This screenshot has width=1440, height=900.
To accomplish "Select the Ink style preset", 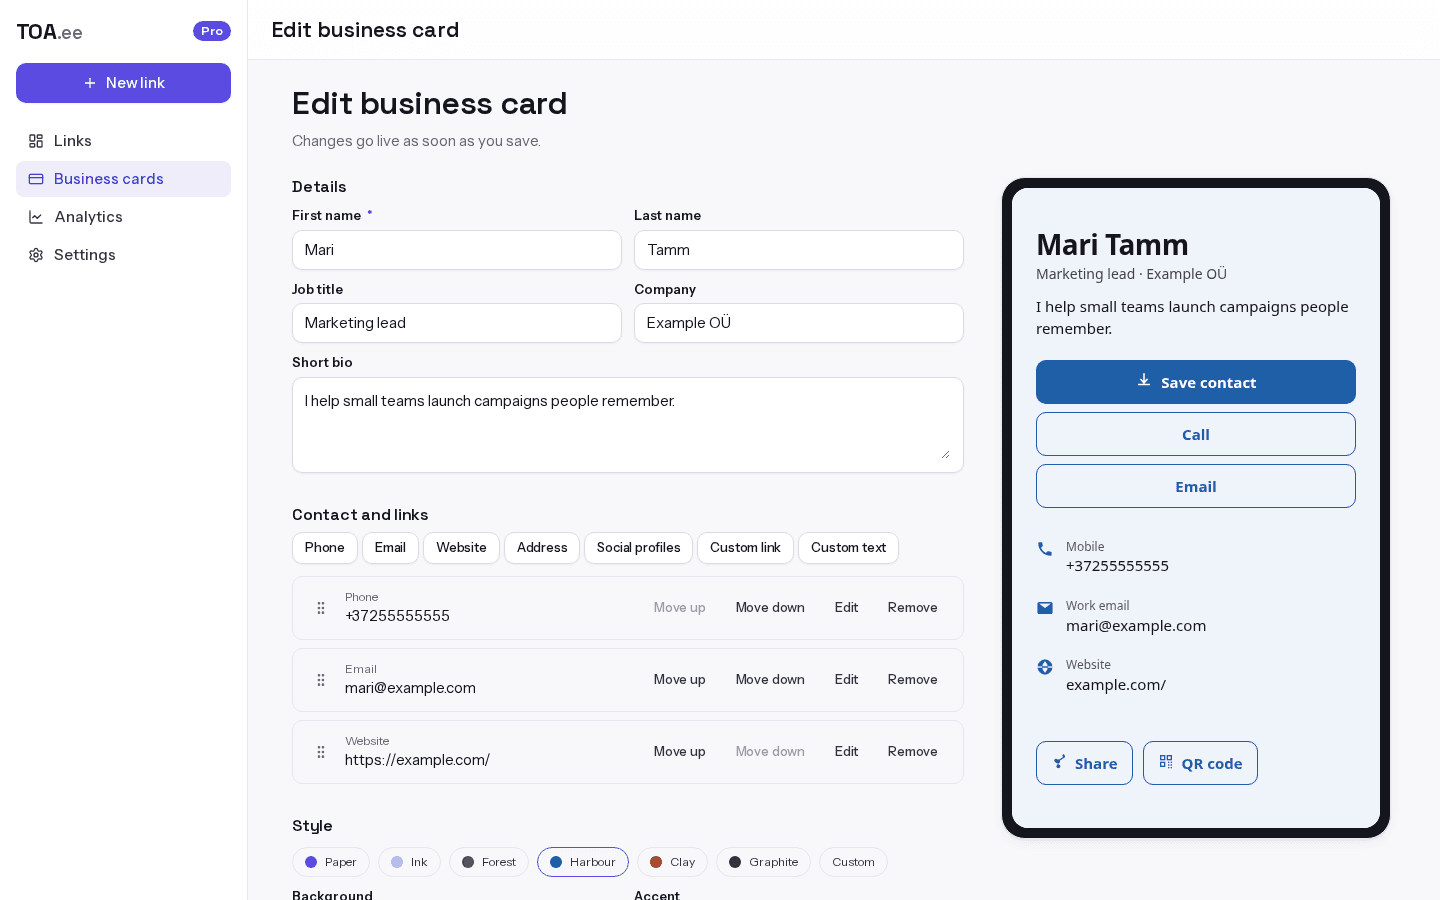I will [x=409, y=862].
